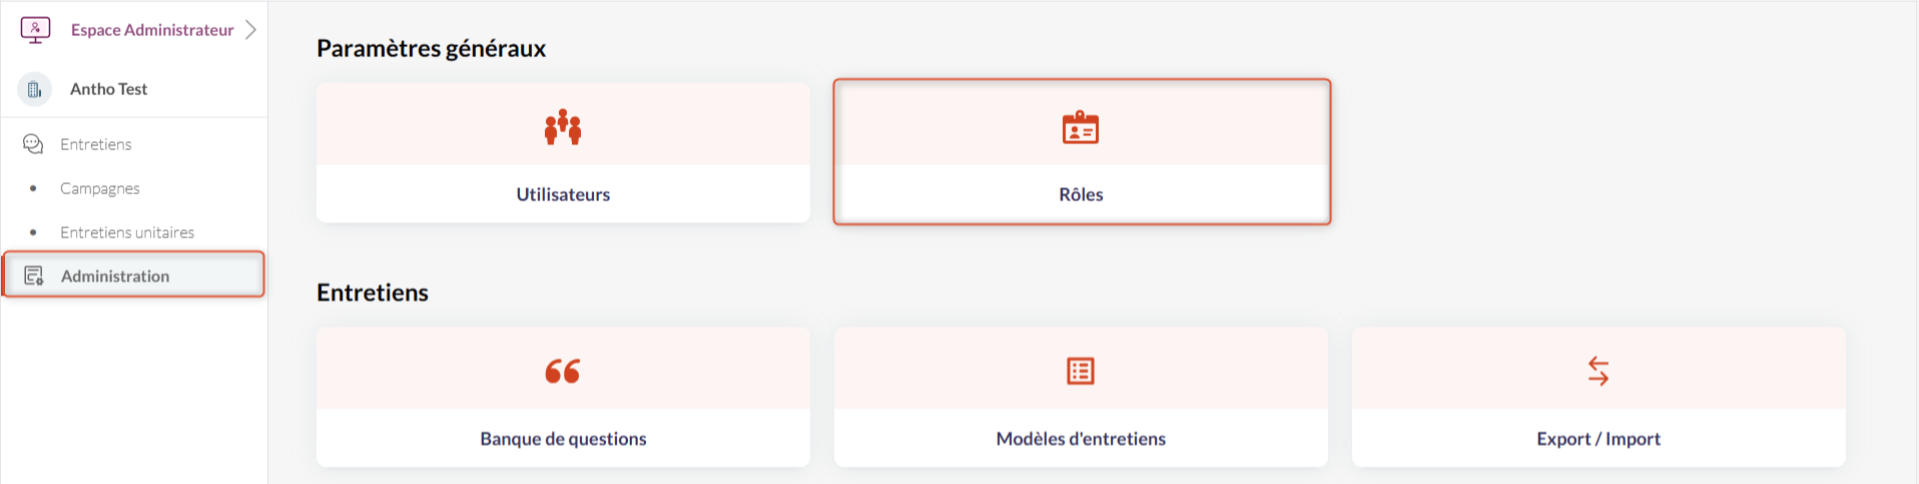Go to Modèles d'entretiens

coord(1081,438)
